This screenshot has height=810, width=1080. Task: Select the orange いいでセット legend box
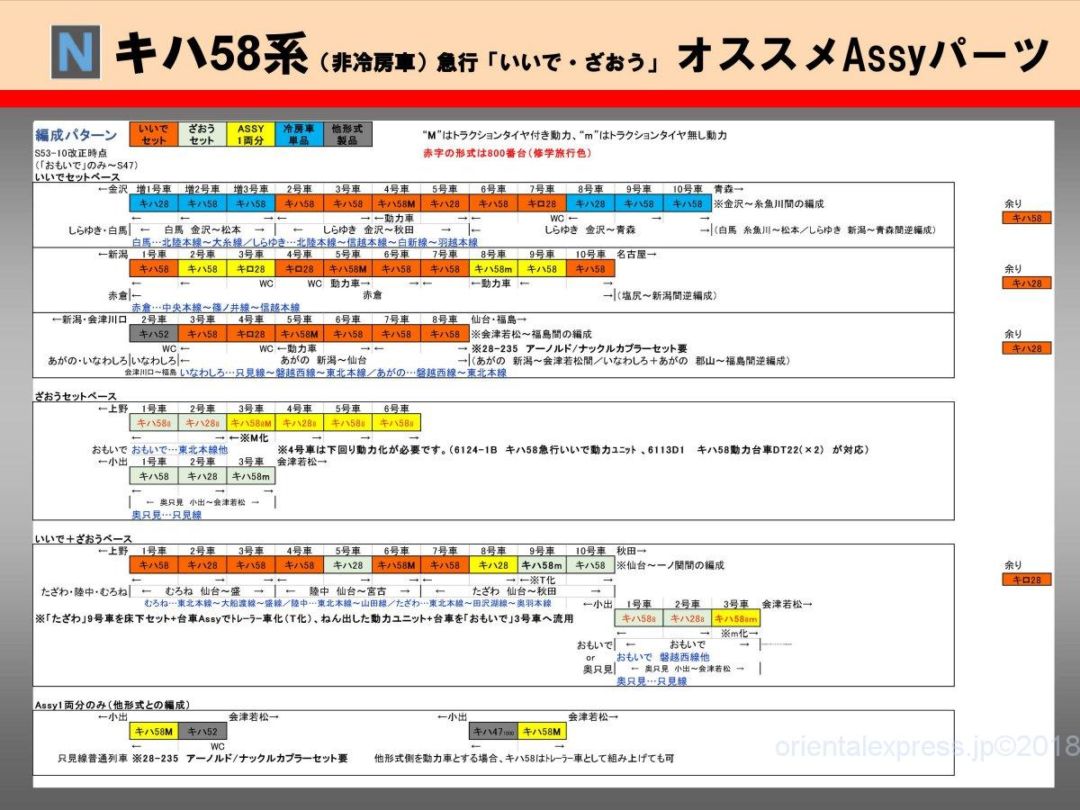(154, 135)
